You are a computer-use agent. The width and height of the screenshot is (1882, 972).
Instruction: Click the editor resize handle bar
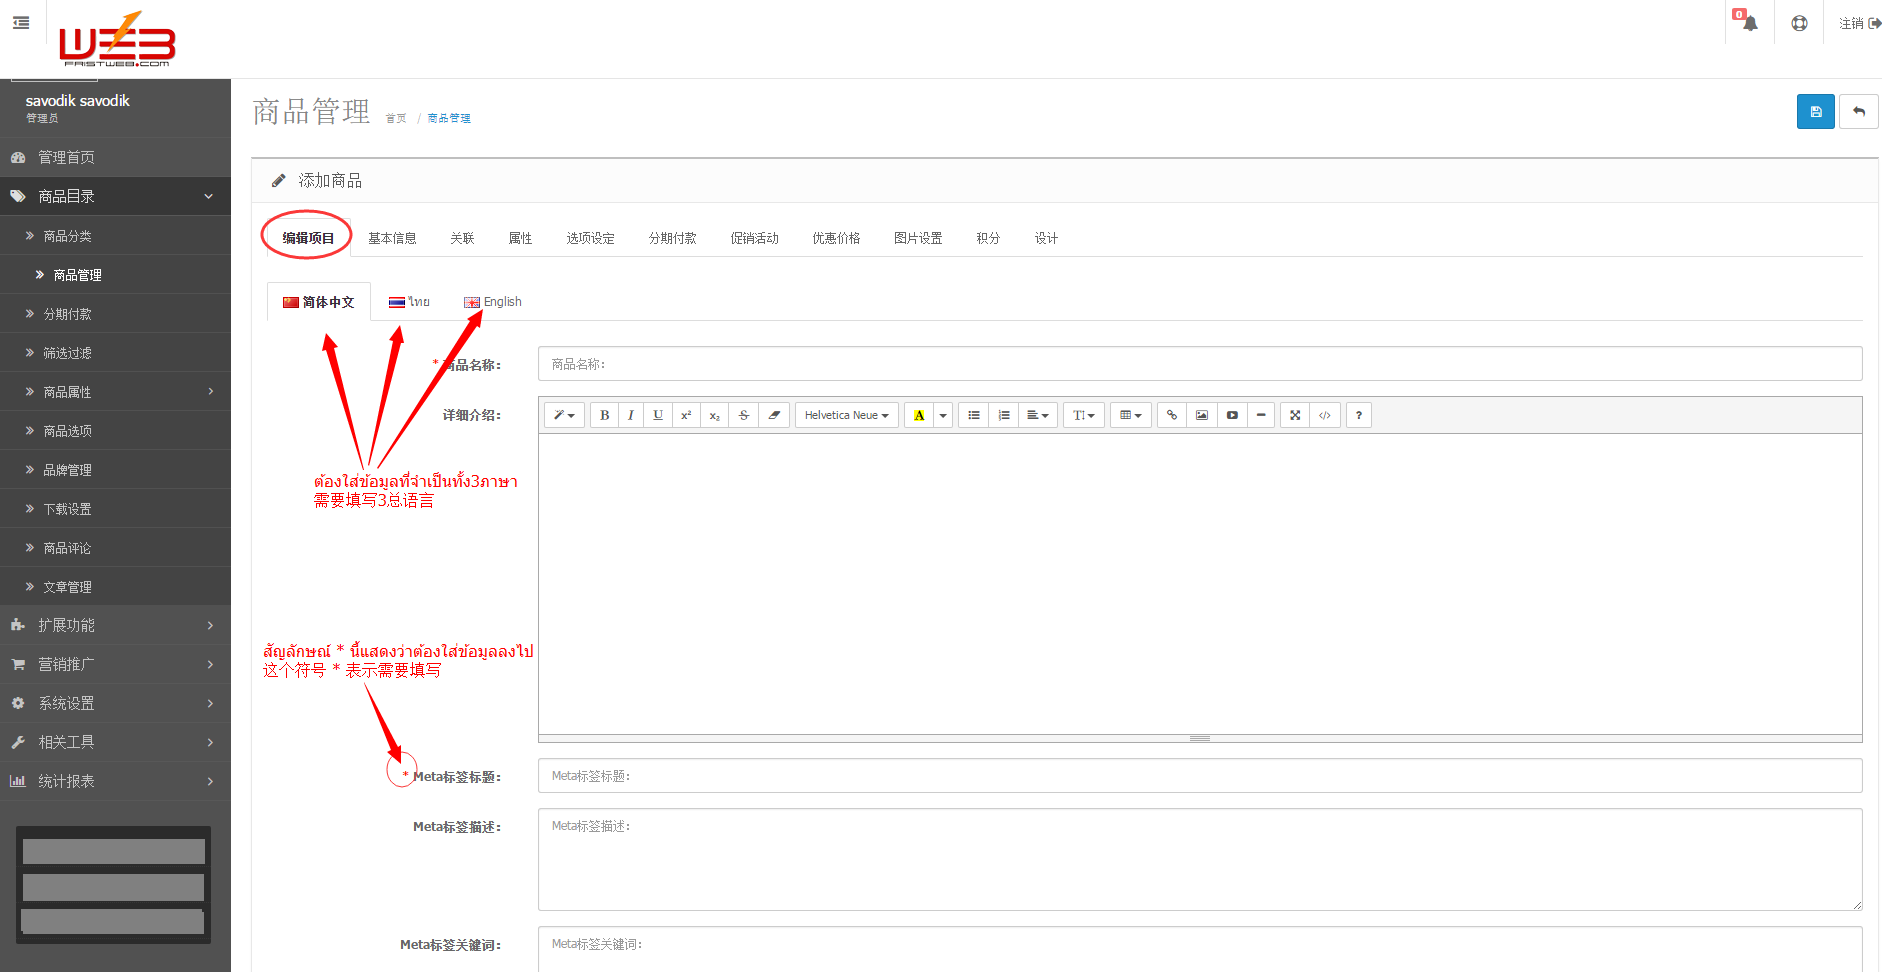(x=1200, y=738)
